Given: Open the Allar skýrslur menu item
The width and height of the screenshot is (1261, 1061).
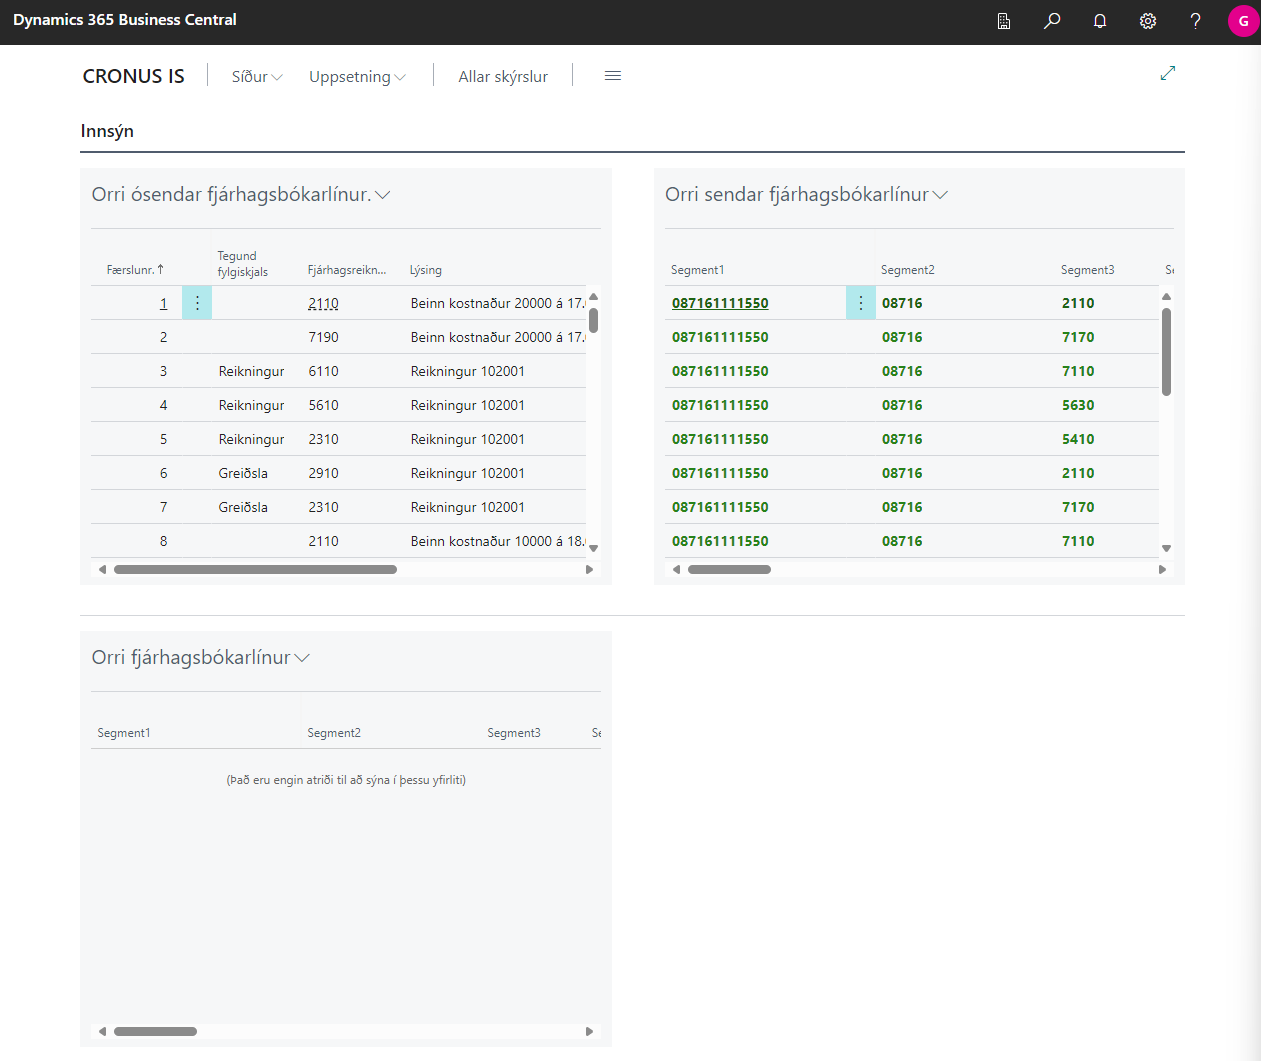Looking at the screenshot, I should [503, 77].
